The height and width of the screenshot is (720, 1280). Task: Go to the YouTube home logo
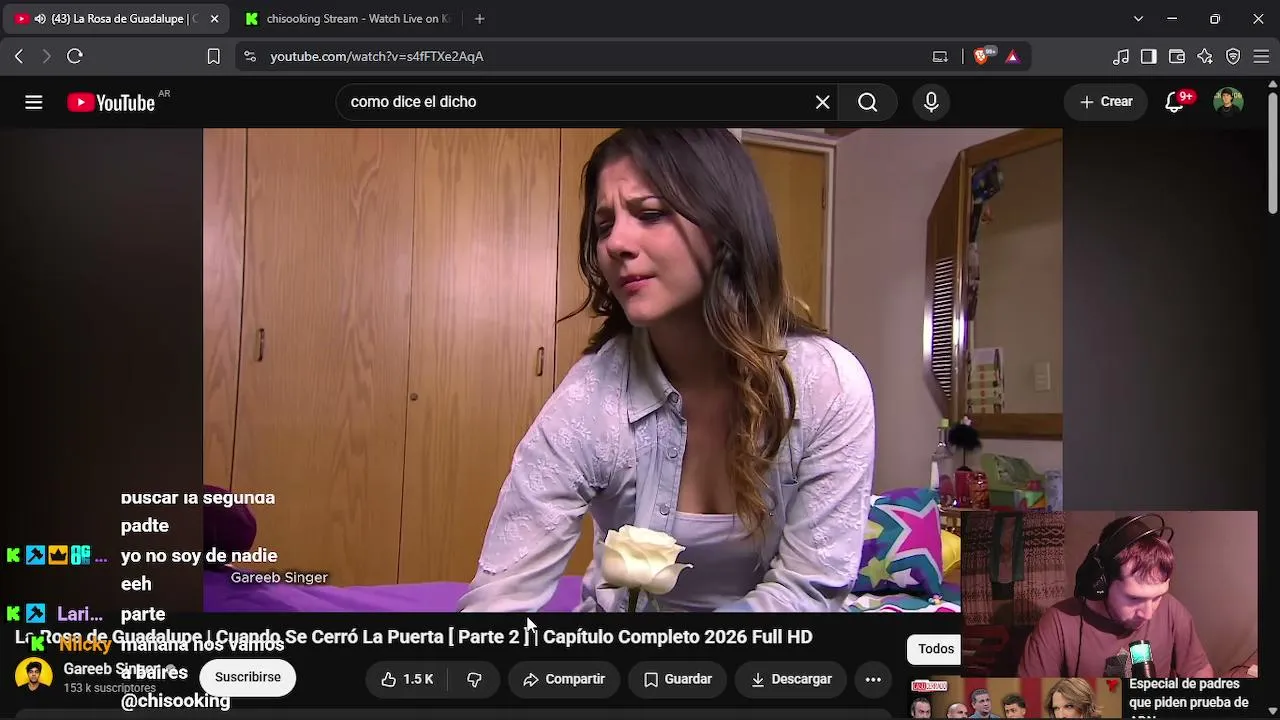click(x=111, y=102)
